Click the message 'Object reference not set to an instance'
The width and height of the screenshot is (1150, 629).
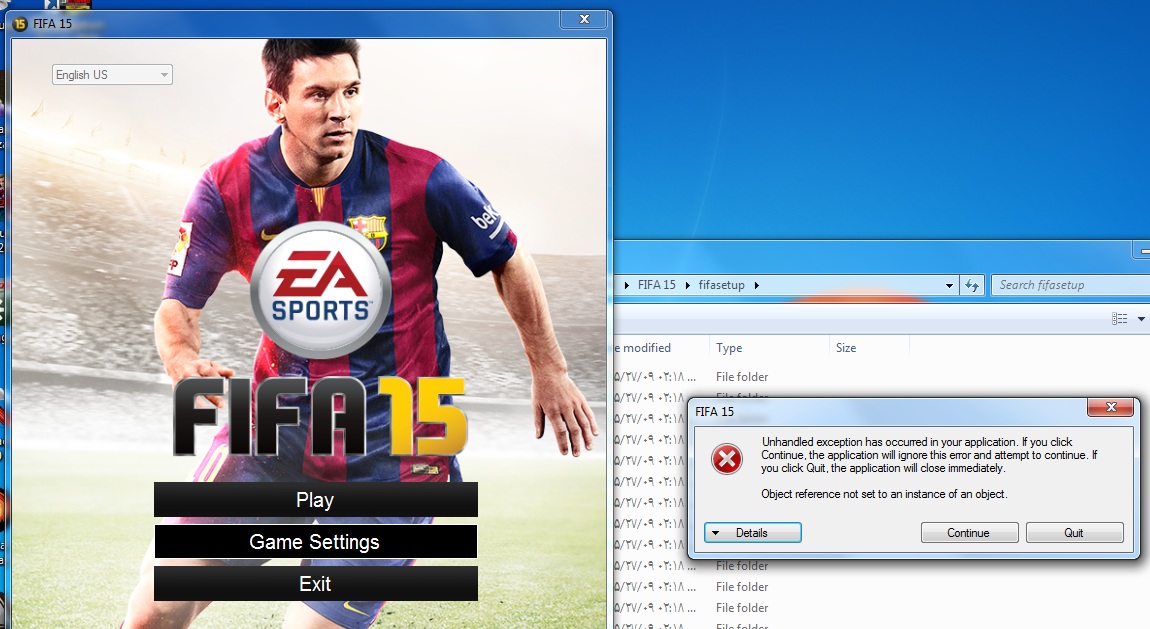tap(884, 494)
